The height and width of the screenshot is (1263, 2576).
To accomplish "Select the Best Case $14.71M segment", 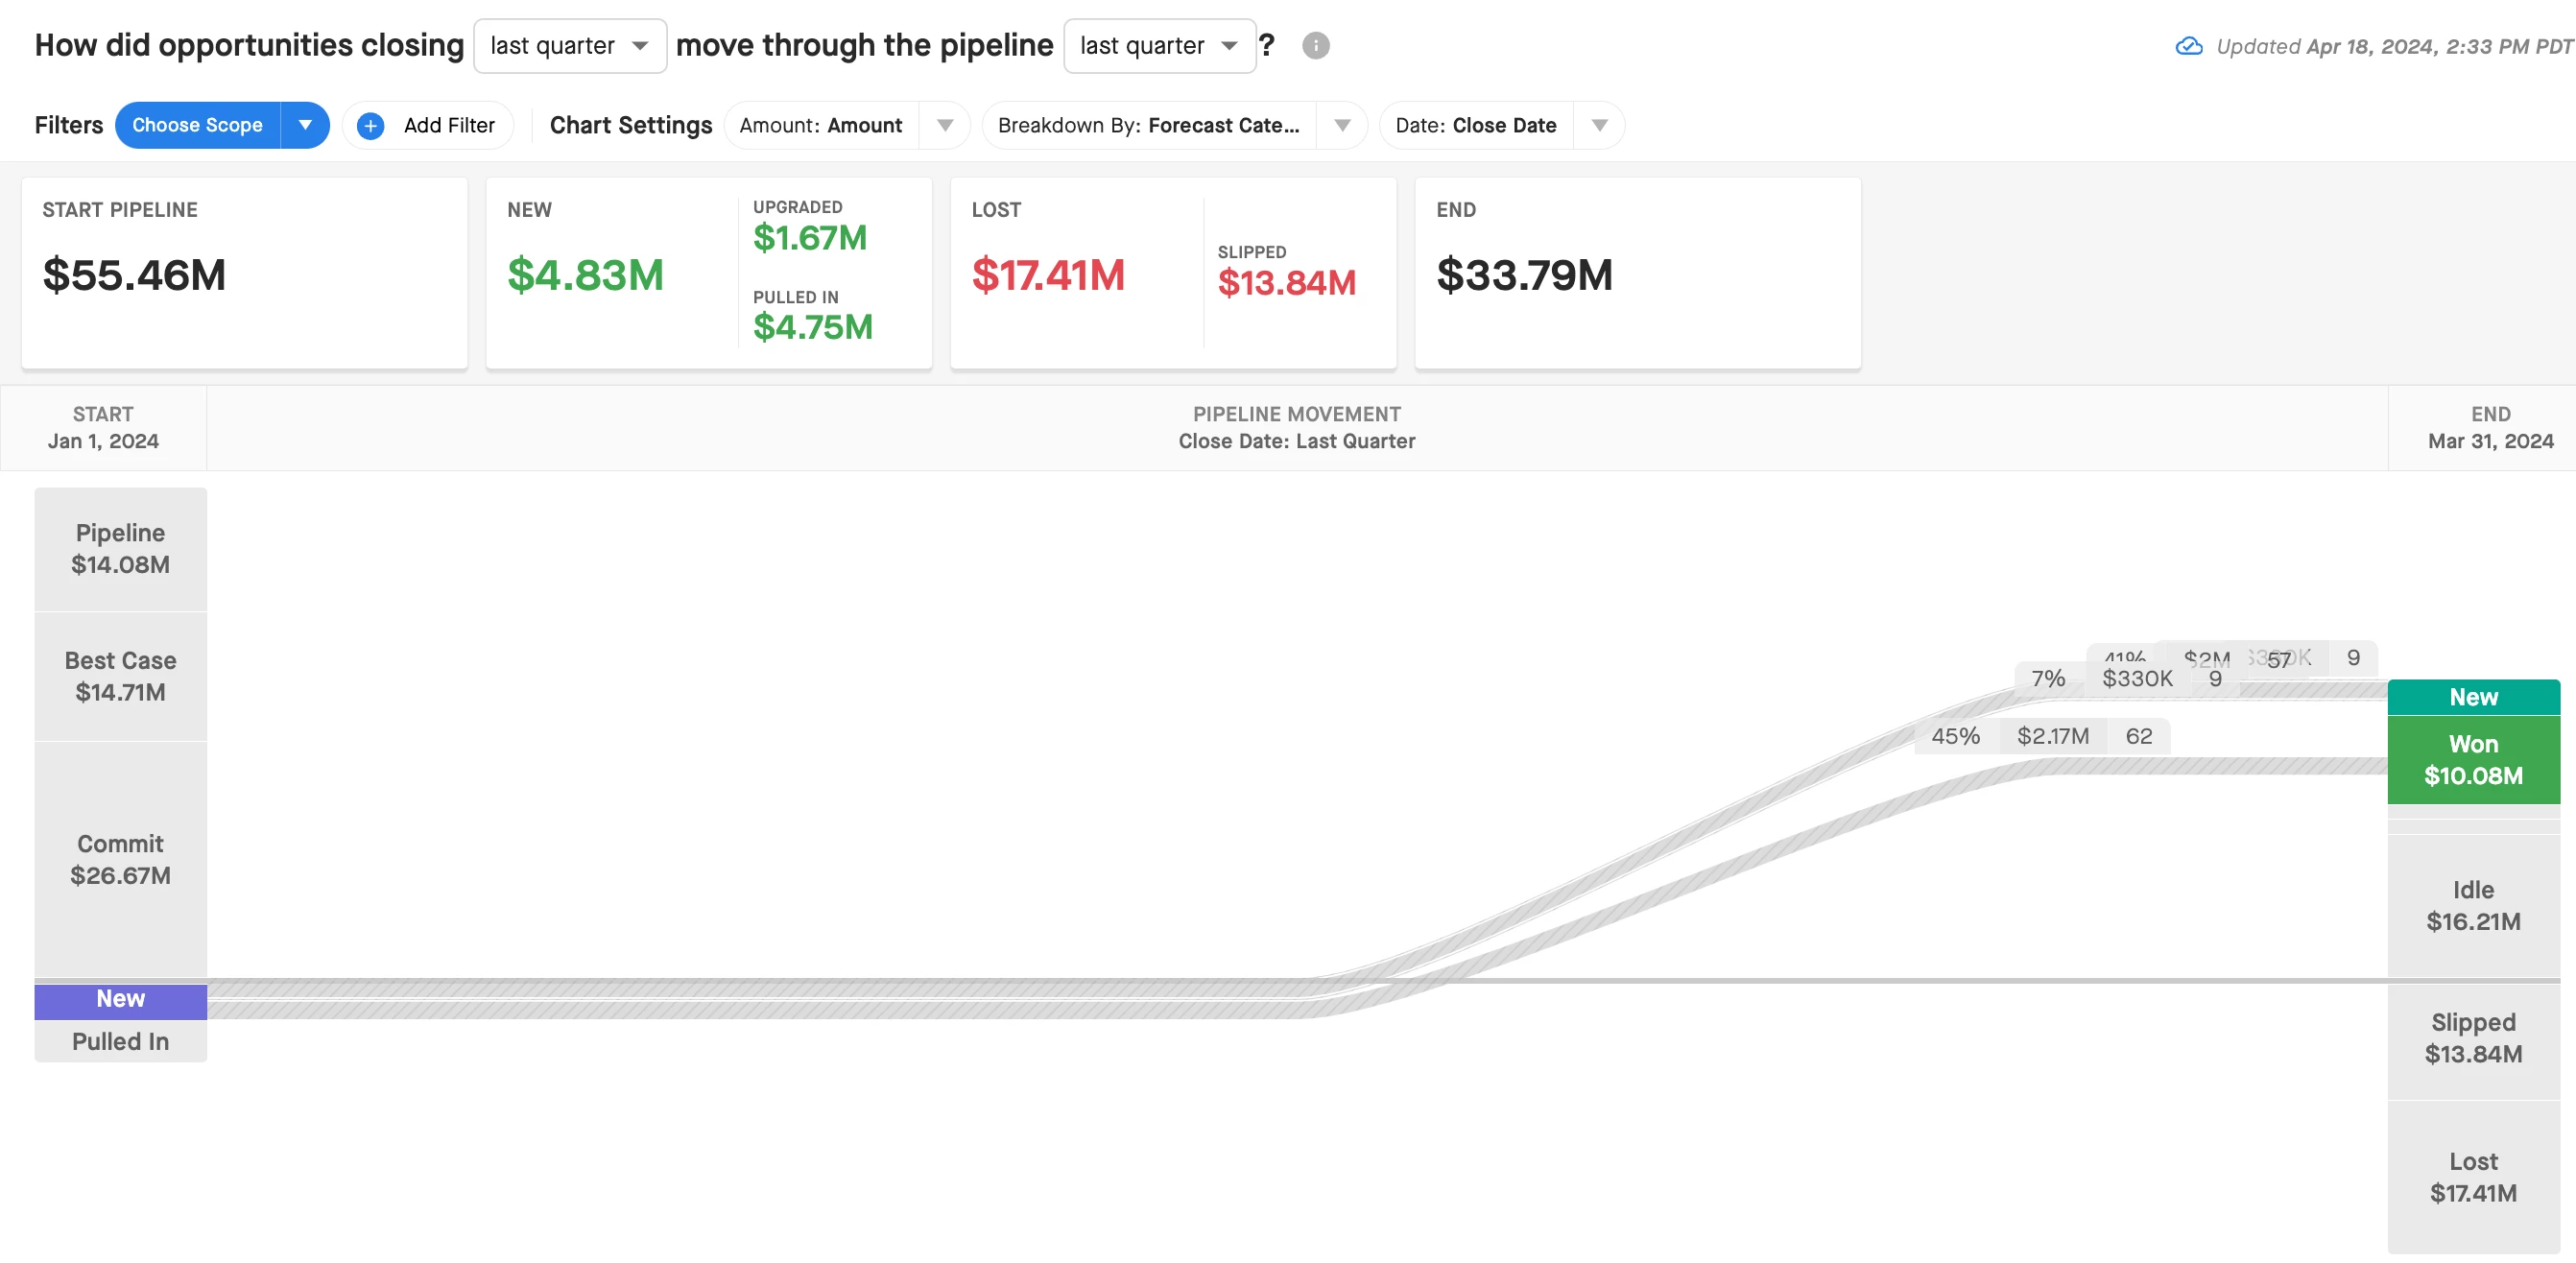I will [120, 676].
